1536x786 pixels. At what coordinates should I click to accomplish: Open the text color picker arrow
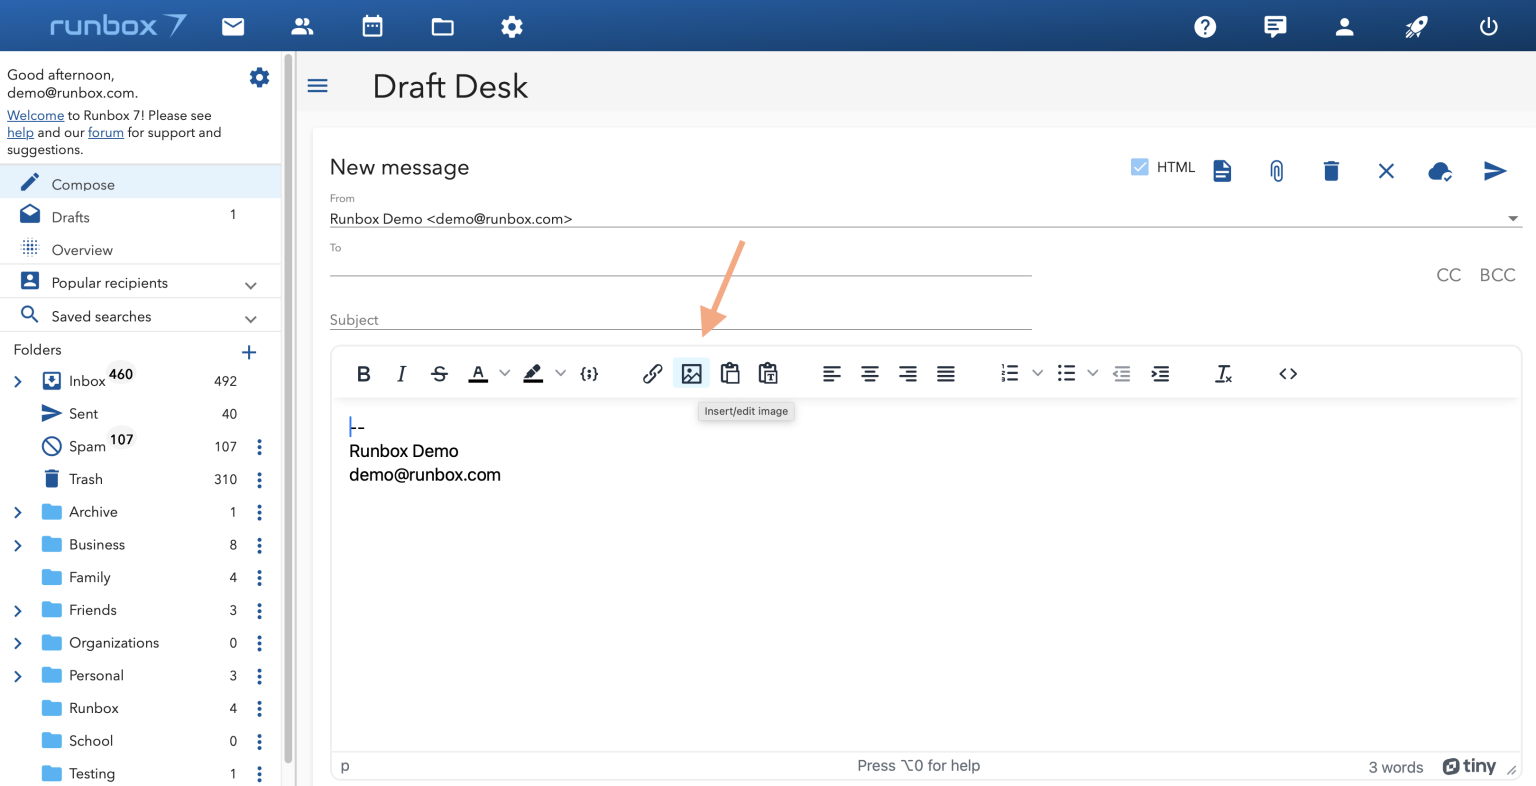tap(505, 374)
